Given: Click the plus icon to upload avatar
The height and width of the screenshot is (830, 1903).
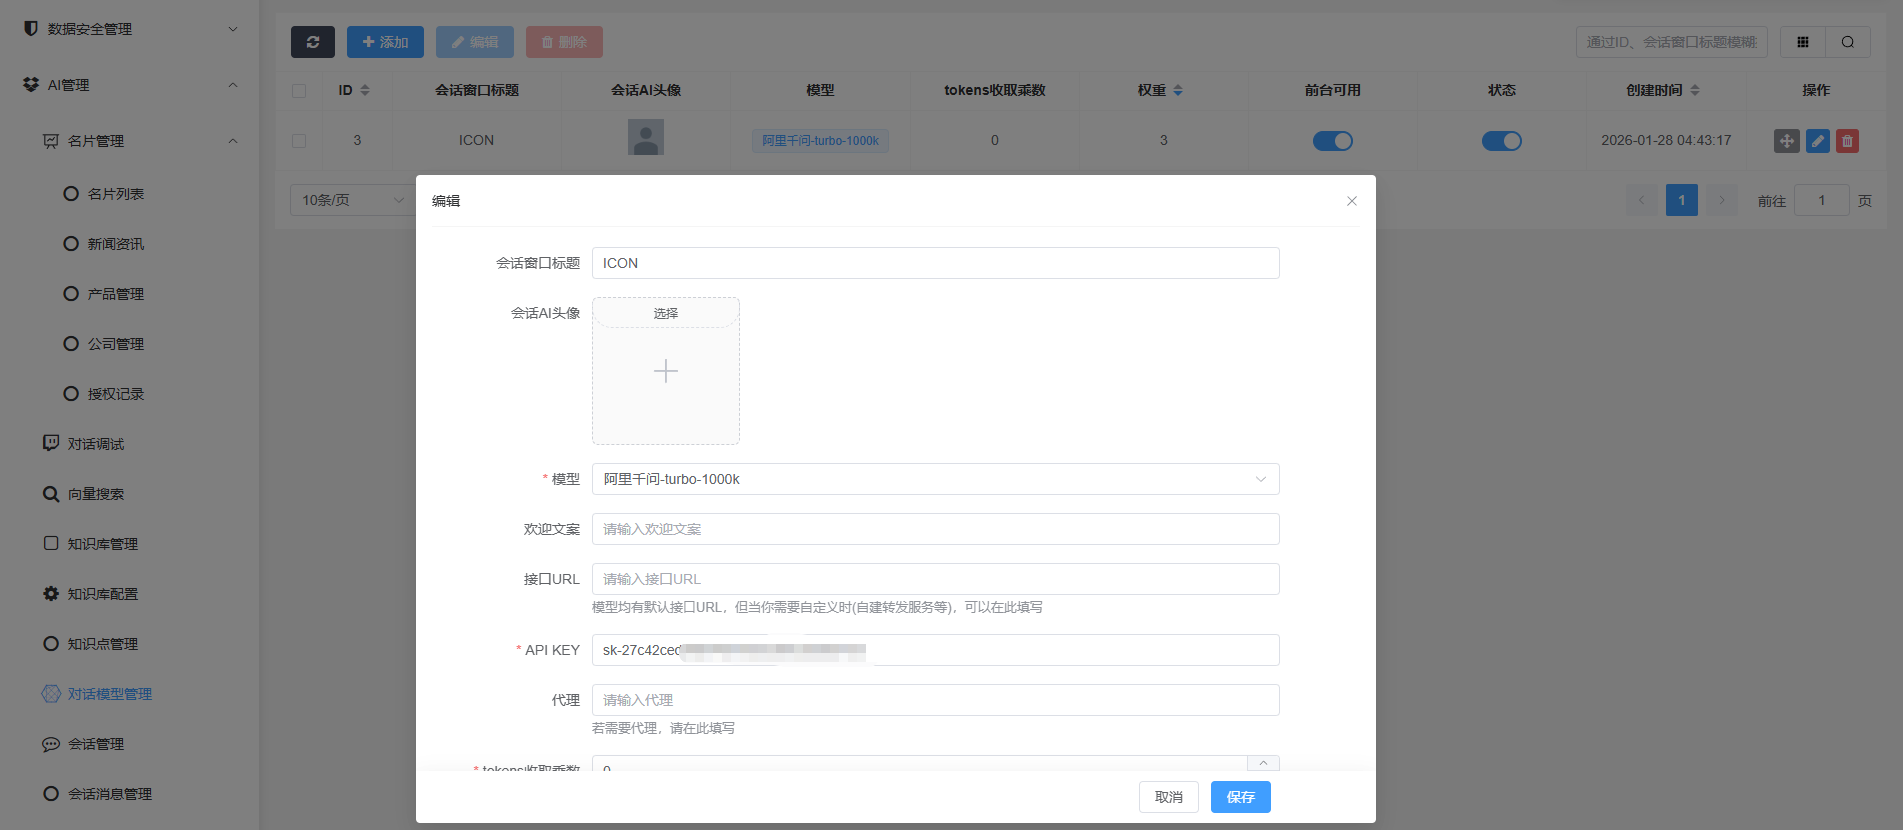Looking at the screenshot, I should point(666,372).
